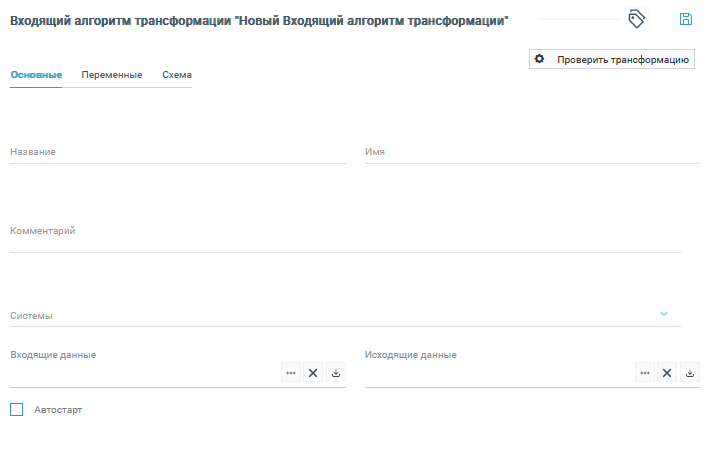The height and width of the screenshot is (463, 710).
Task: Download Входящие данные using the download icon
Action: click(336, 373)
